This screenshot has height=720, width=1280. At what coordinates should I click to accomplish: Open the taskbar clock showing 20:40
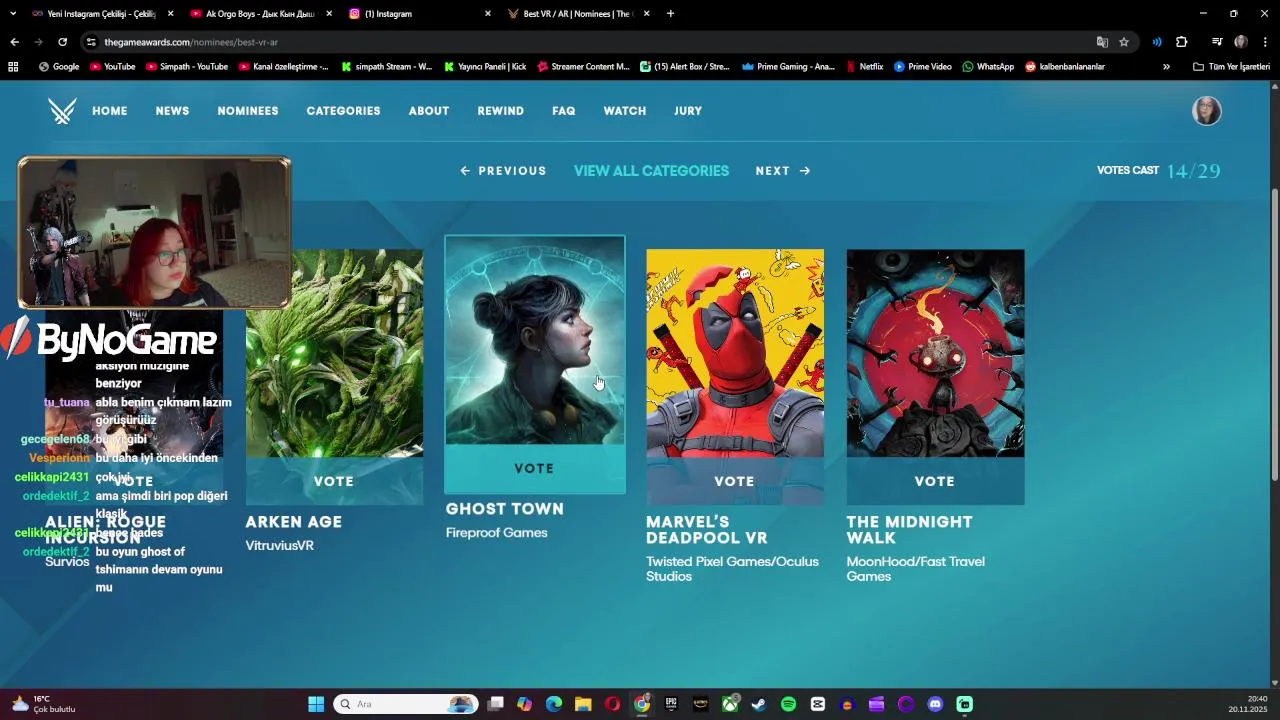[1248, 704]
